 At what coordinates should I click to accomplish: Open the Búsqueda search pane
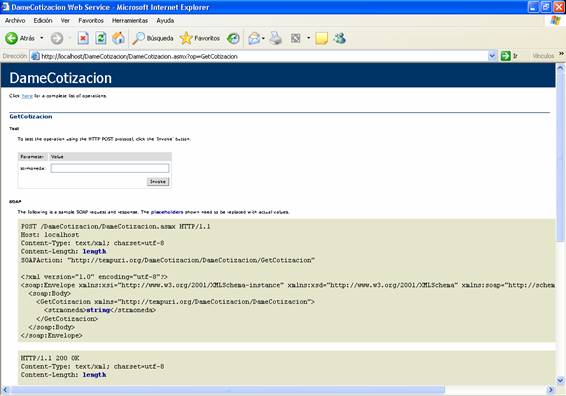tap(153, 38)
